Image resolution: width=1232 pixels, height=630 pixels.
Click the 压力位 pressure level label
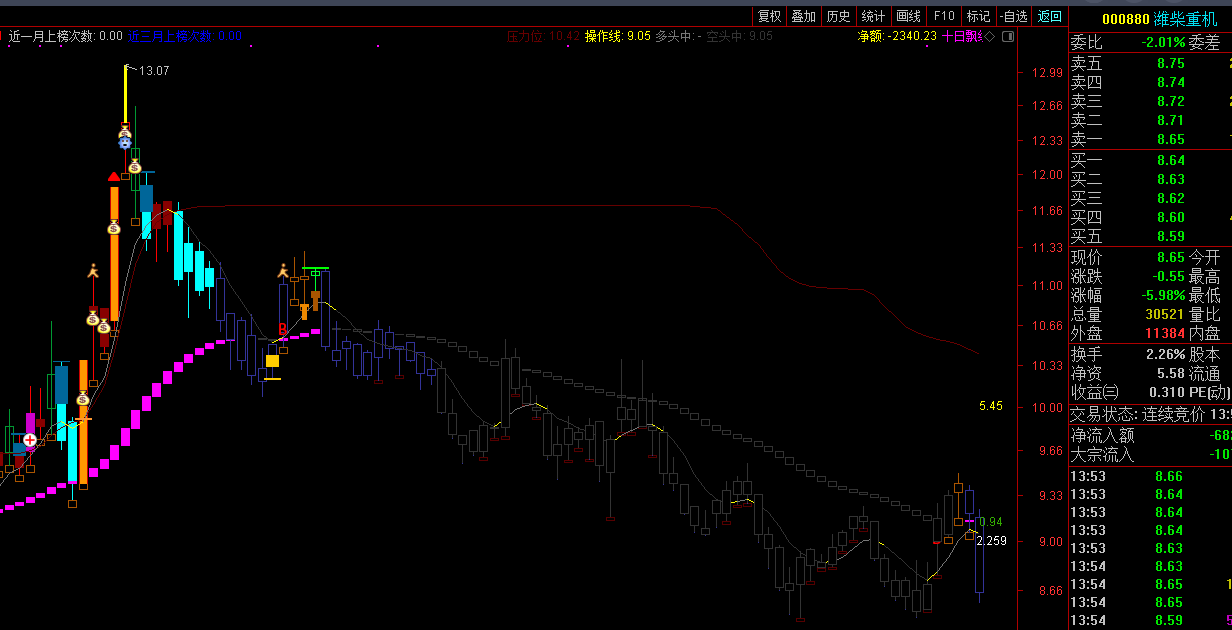(543, 36)
